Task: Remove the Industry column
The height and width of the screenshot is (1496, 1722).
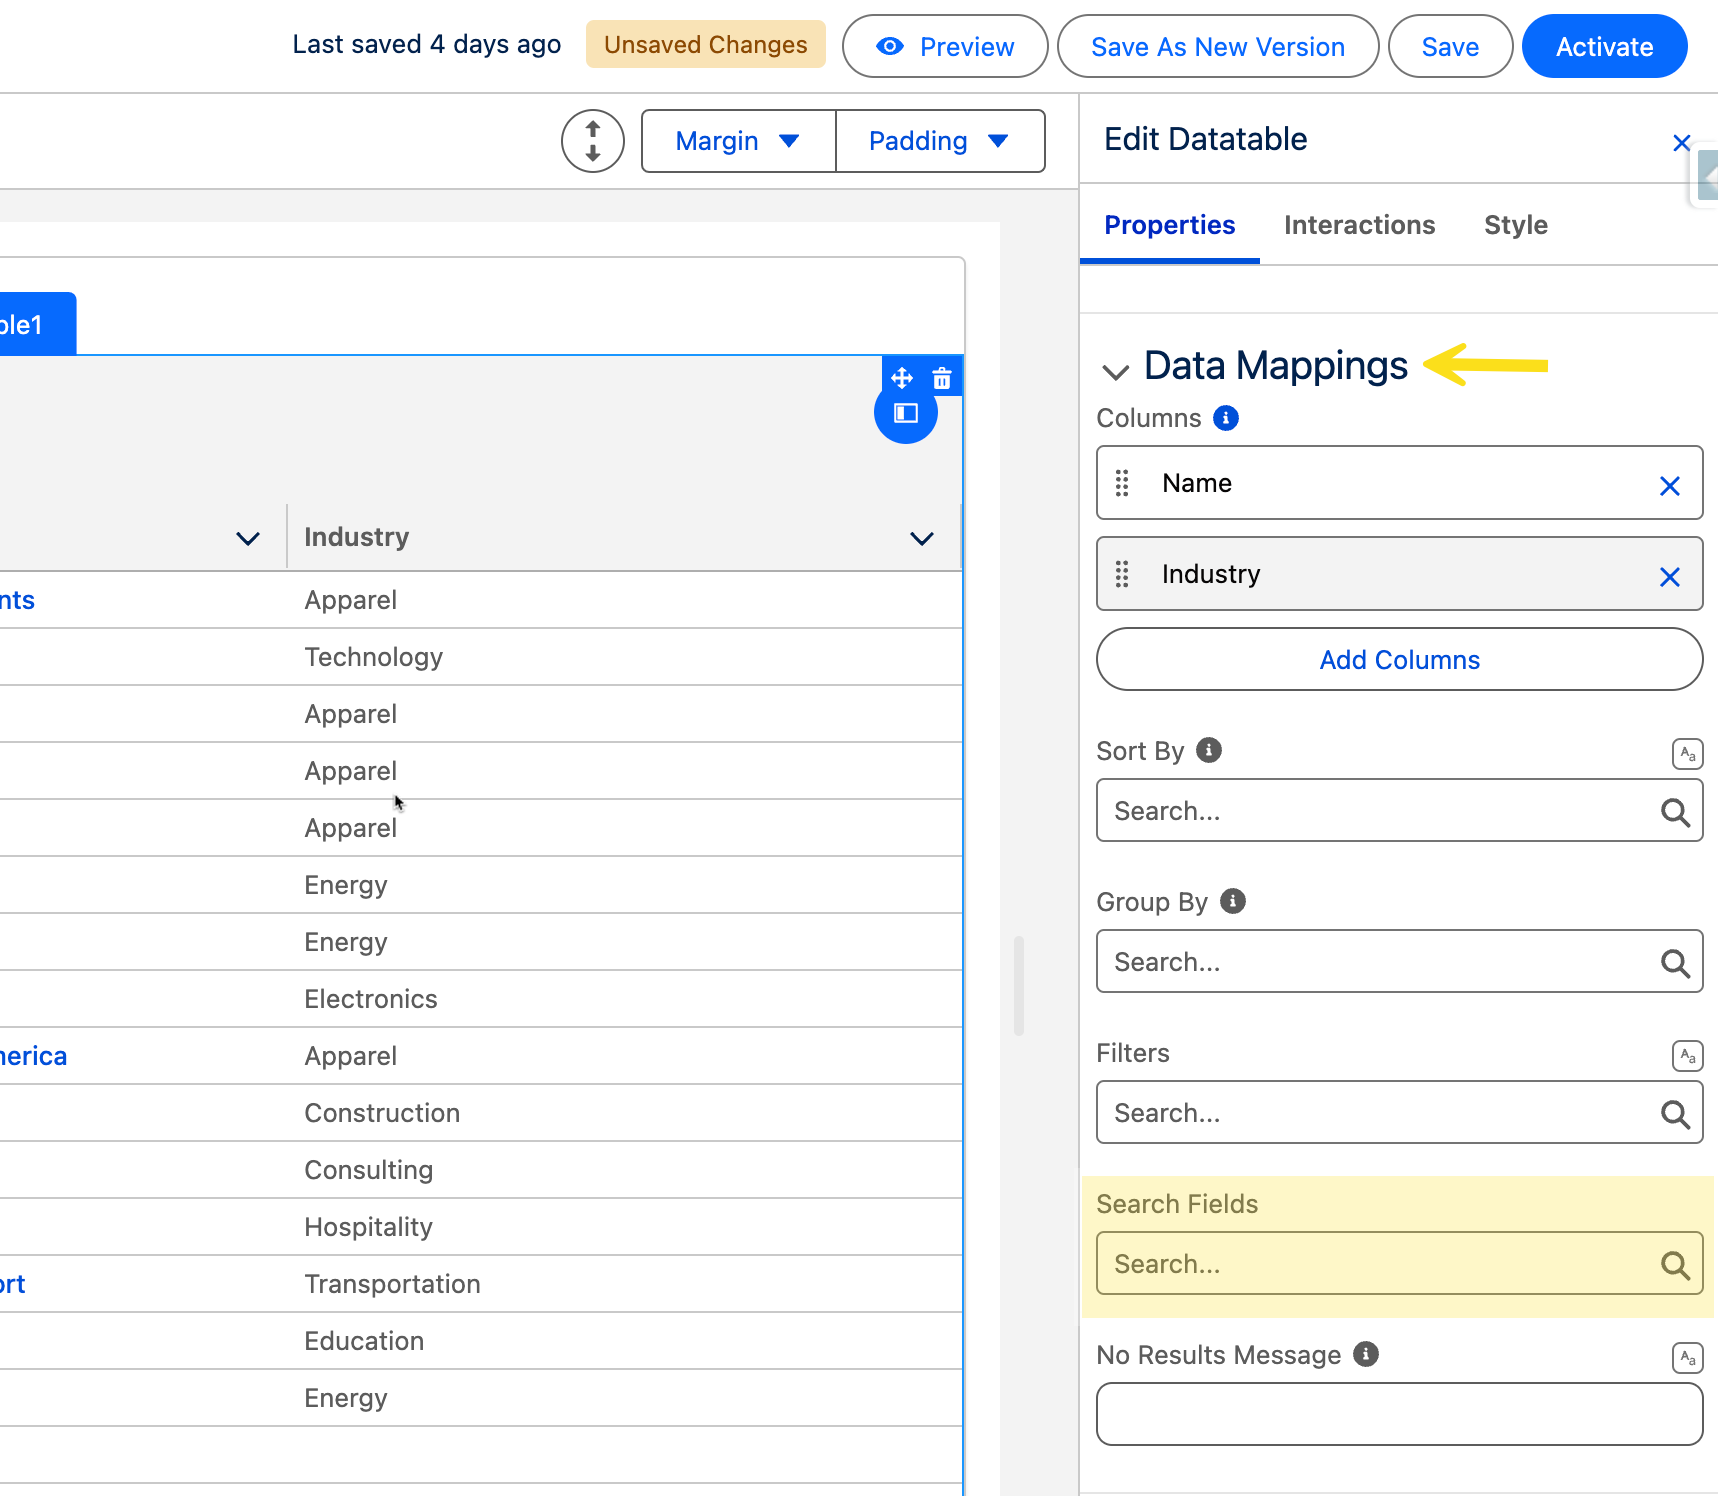Action: (x=1669, y=577)
